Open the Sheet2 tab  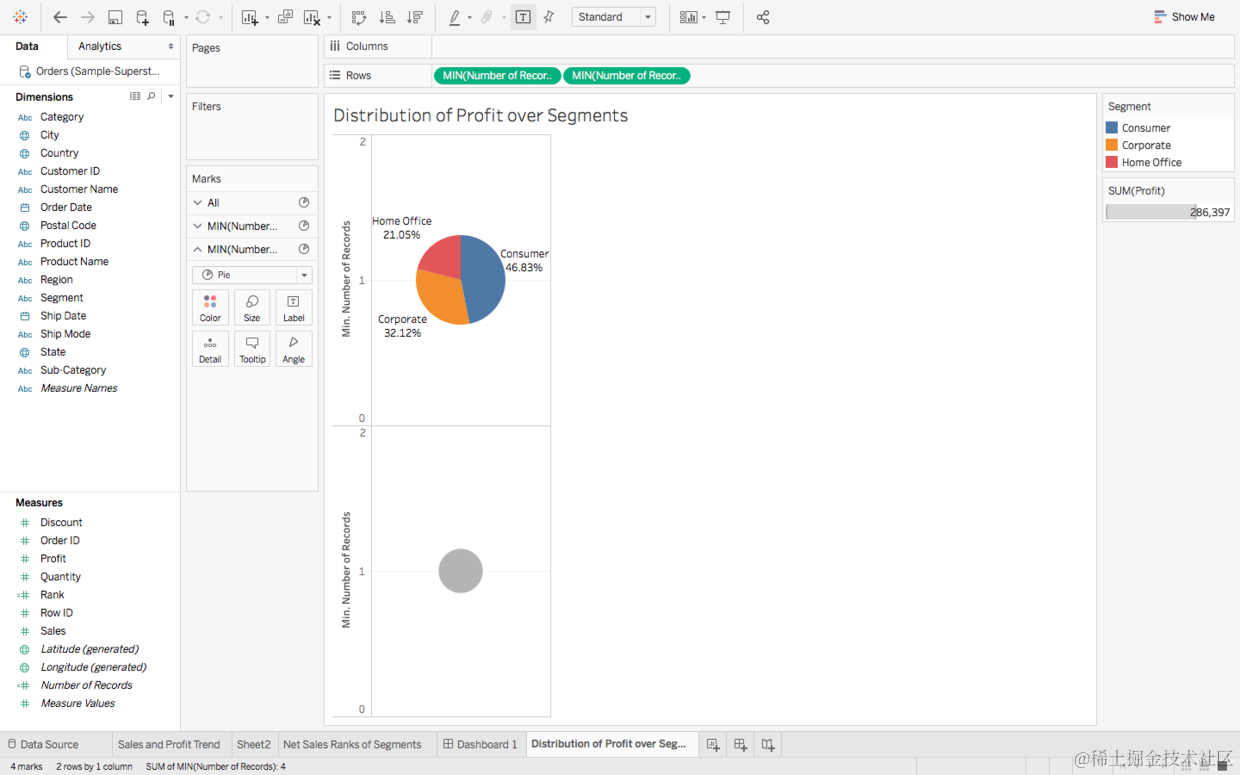(x=253, y=744)
